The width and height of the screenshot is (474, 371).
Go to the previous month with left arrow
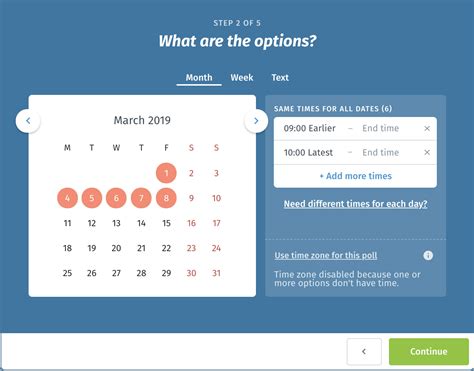pos(28,121)
